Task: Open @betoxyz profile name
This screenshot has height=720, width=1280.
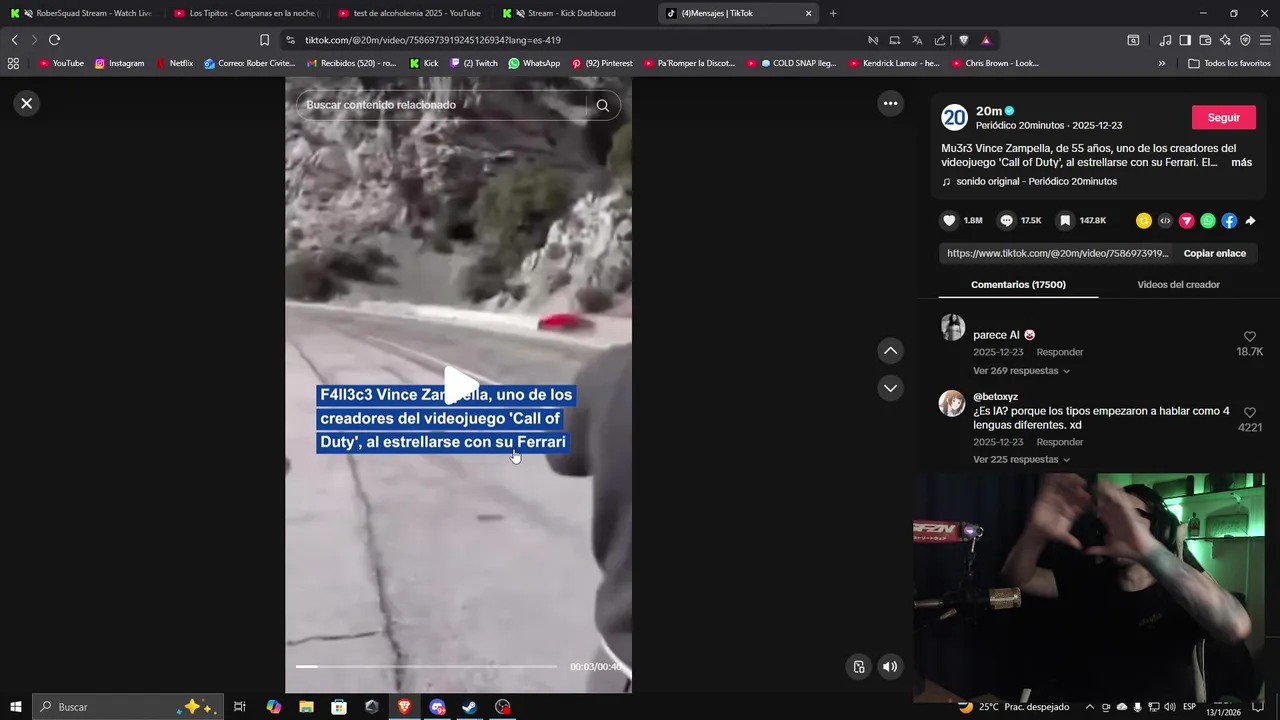Action: (x=995, y=396)
